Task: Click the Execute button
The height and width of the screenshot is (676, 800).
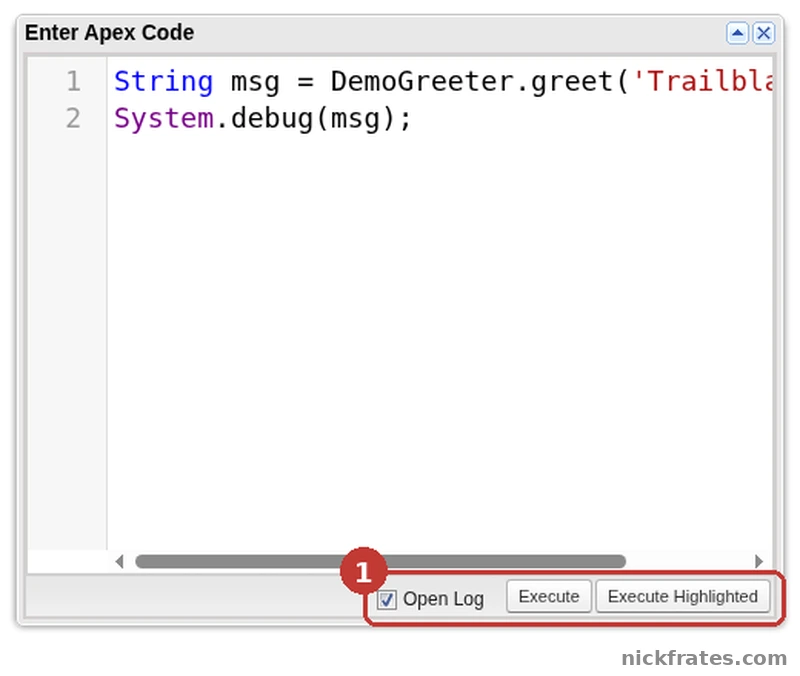Action: point(548,596)
